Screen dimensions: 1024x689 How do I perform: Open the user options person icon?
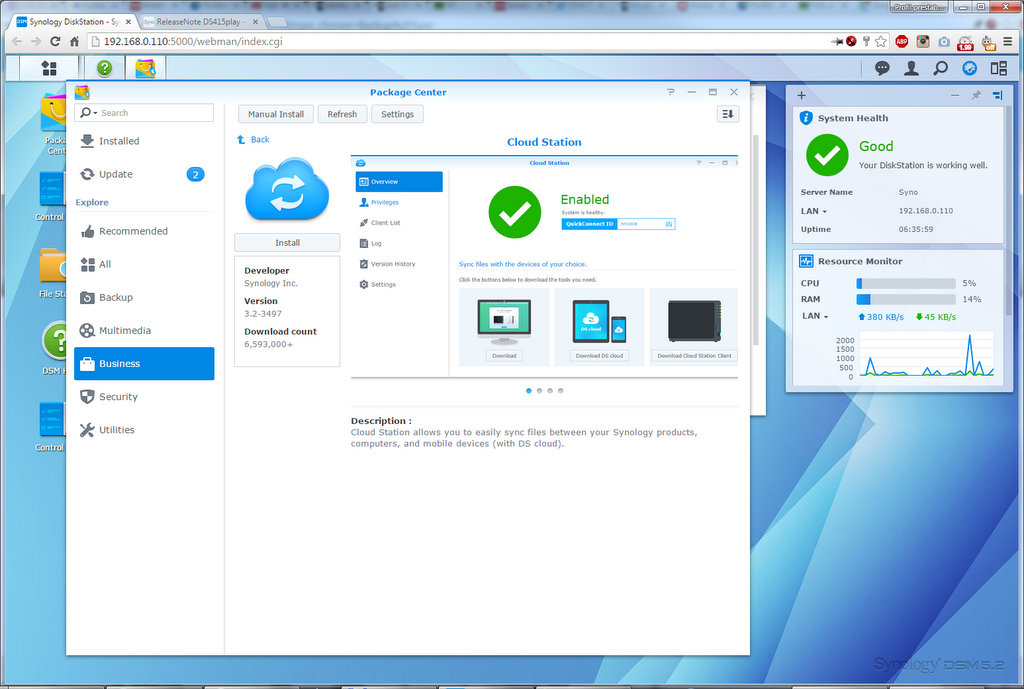[911, 68]
